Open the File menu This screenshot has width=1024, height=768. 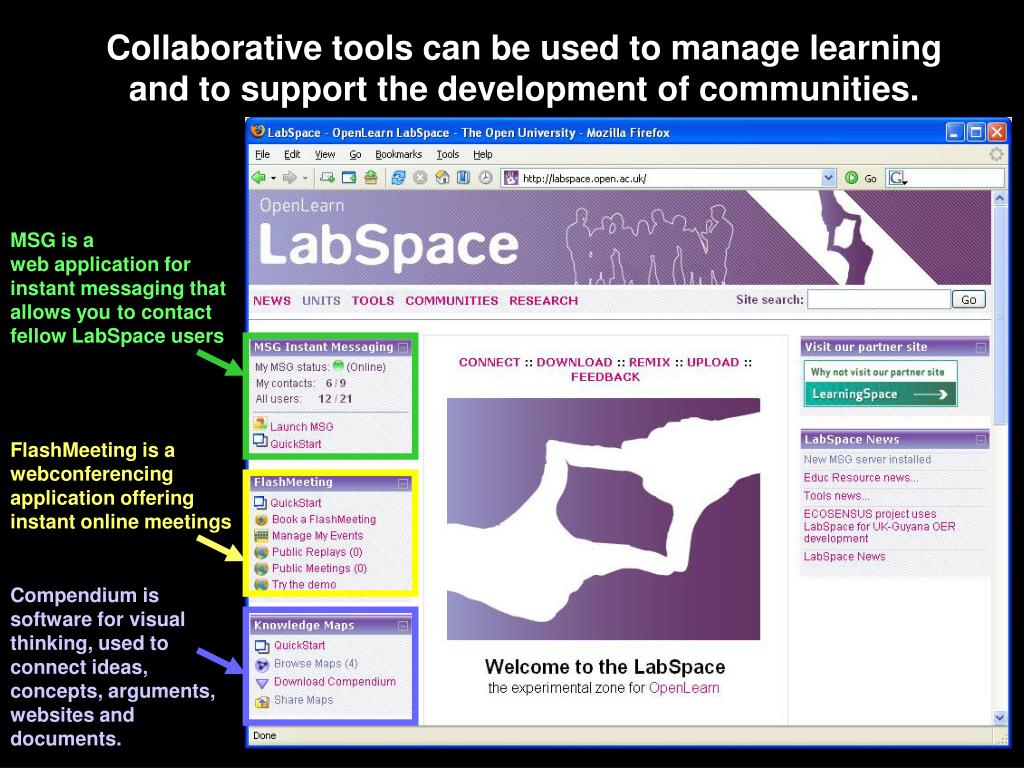click(263, 155)
